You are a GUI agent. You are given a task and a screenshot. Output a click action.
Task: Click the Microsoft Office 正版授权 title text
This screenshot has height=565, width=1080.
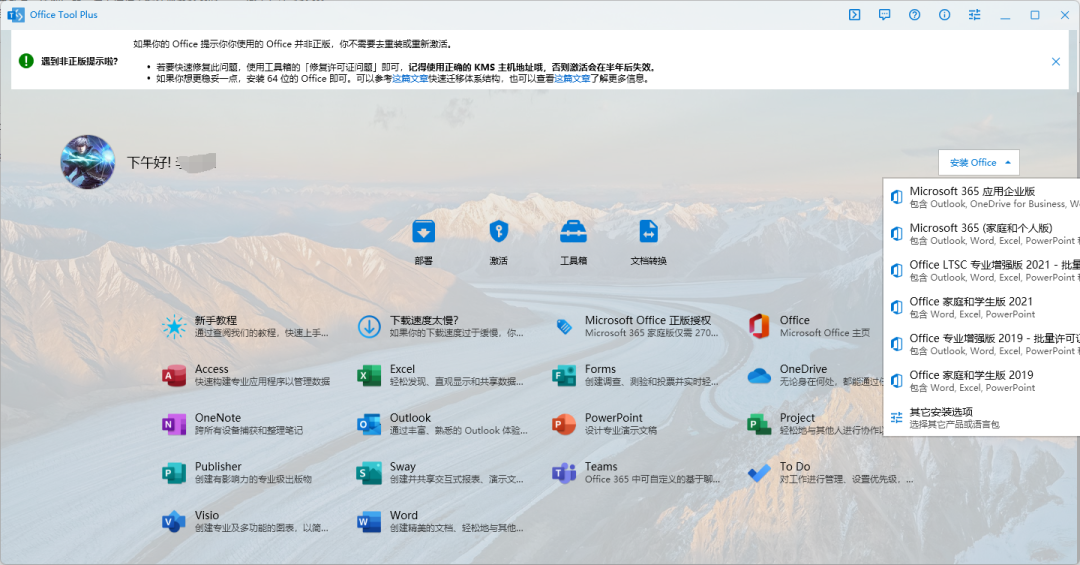click(647, 320)
